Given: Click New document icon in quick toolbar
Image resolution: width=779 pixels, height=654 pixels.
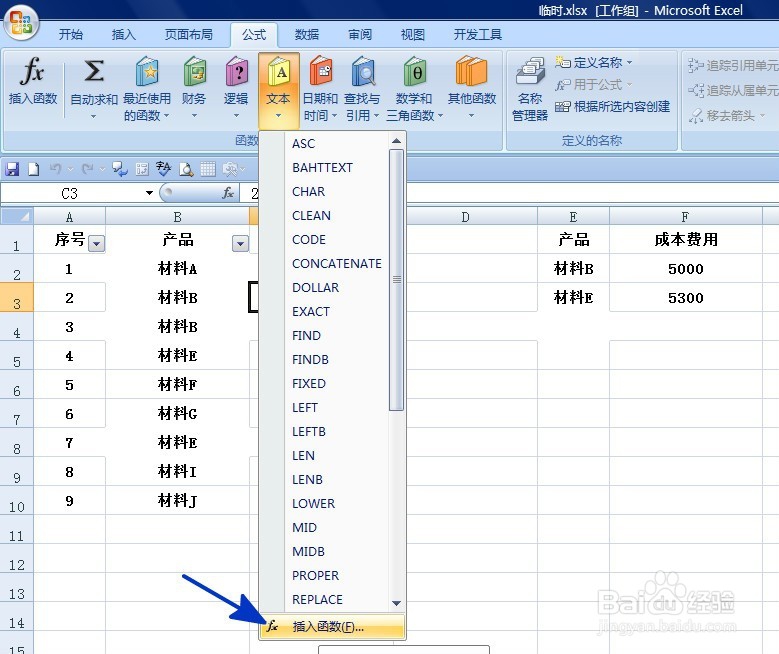Looking at the screenshot, I should pyautogui.click(x=33, y=169).
